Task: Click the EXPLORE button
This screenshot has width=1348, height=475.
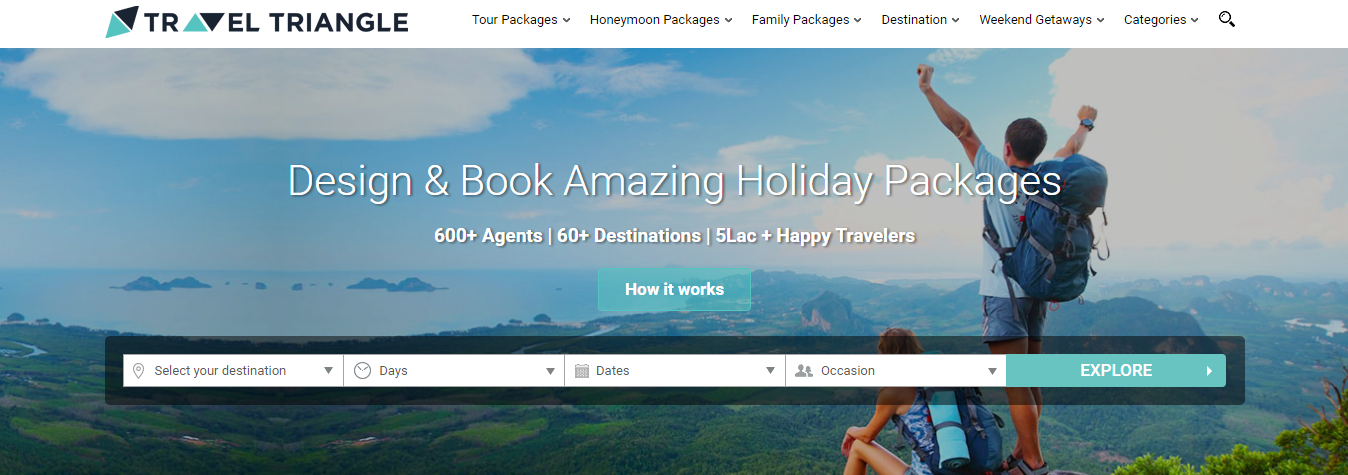Action: point(1116,371)
